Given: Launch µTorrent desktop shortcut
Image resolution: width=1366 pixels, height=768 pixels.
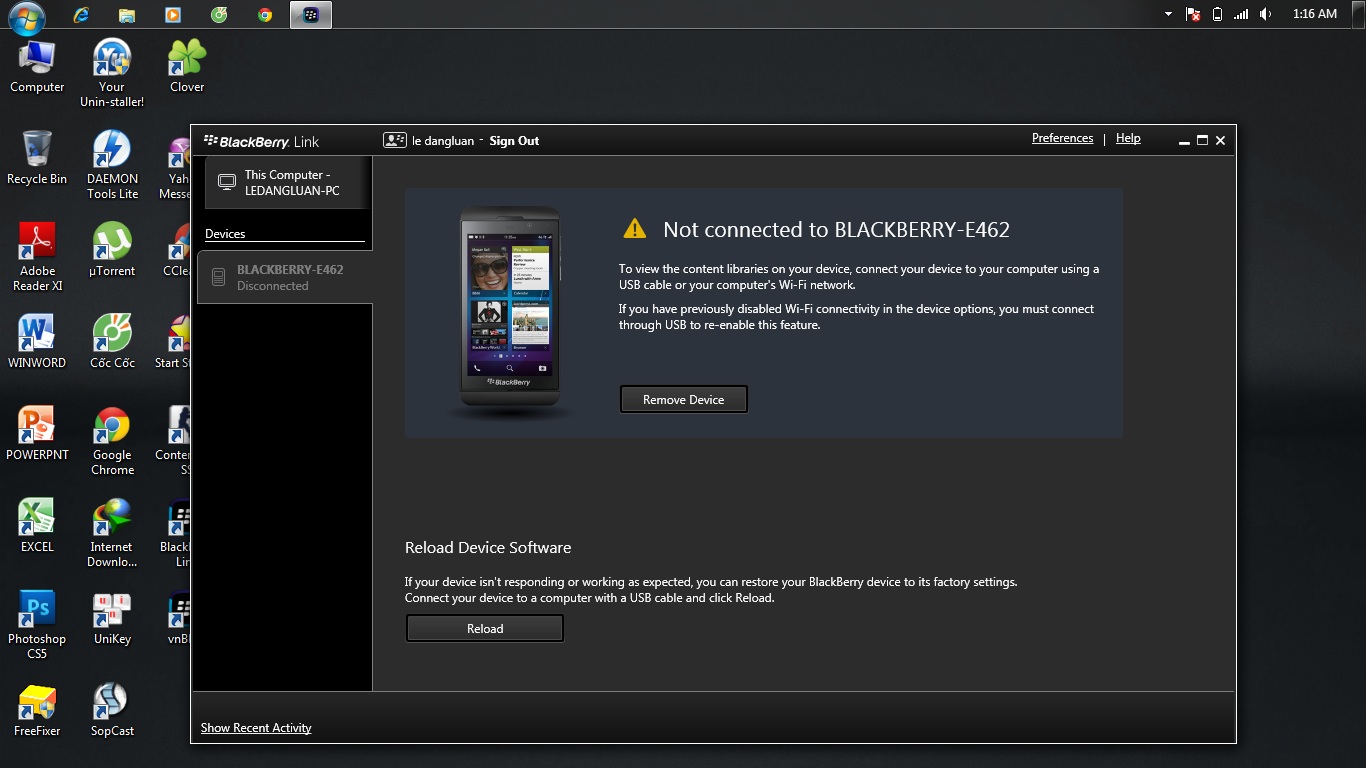Looking at the screenshot, I should pos(112,250).
